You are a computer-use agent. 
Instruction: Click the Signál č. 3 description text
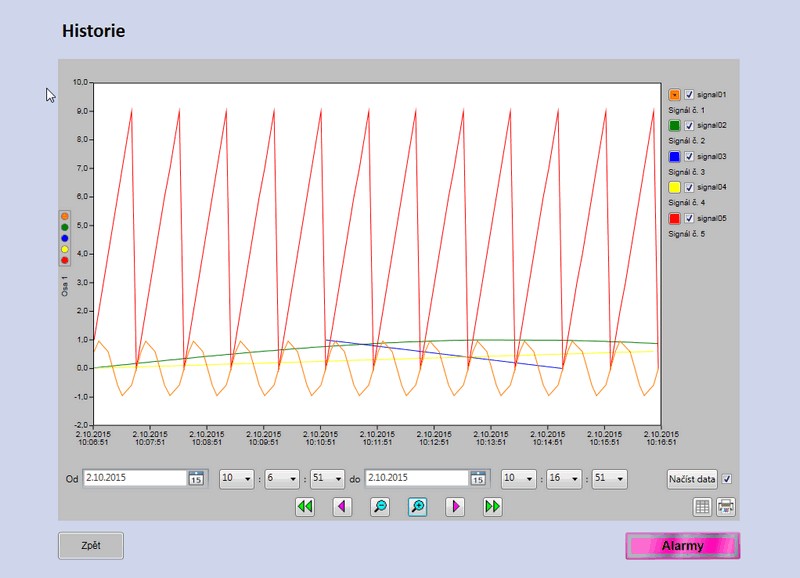pyautogui.click(x=687, y=172)
